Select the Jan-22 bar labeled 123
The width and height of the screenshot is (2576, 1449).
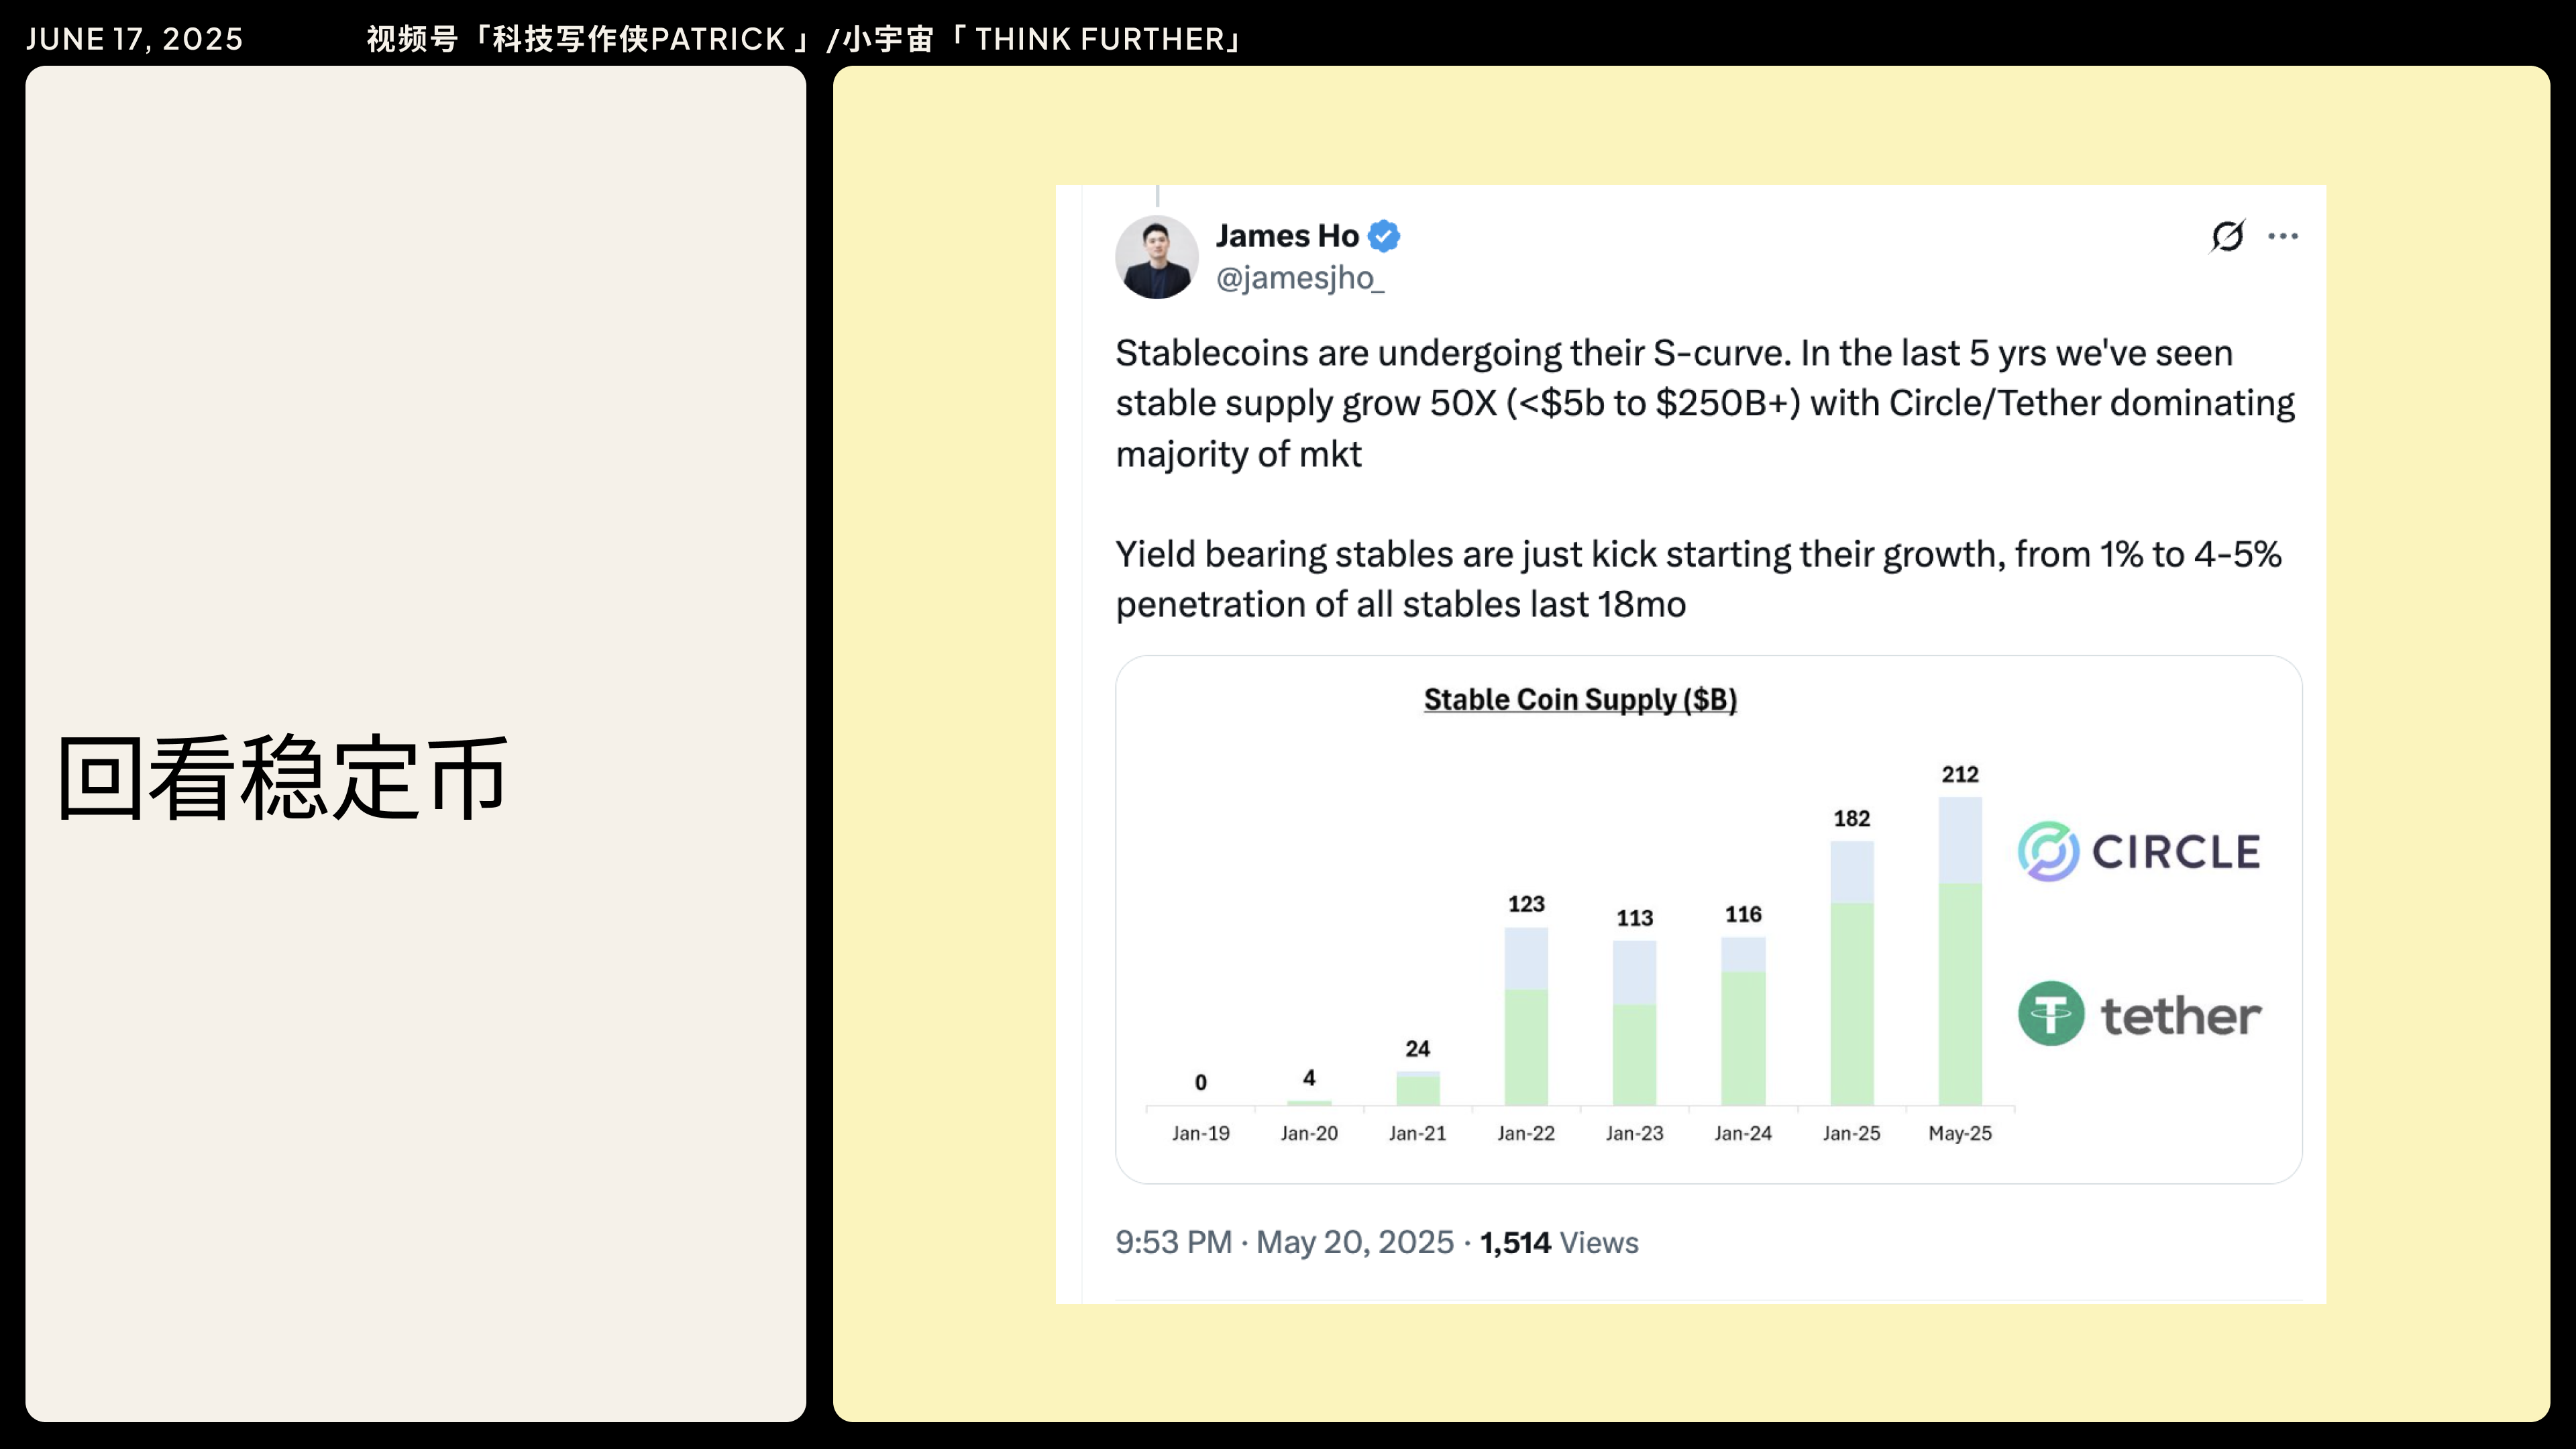1526,1016
